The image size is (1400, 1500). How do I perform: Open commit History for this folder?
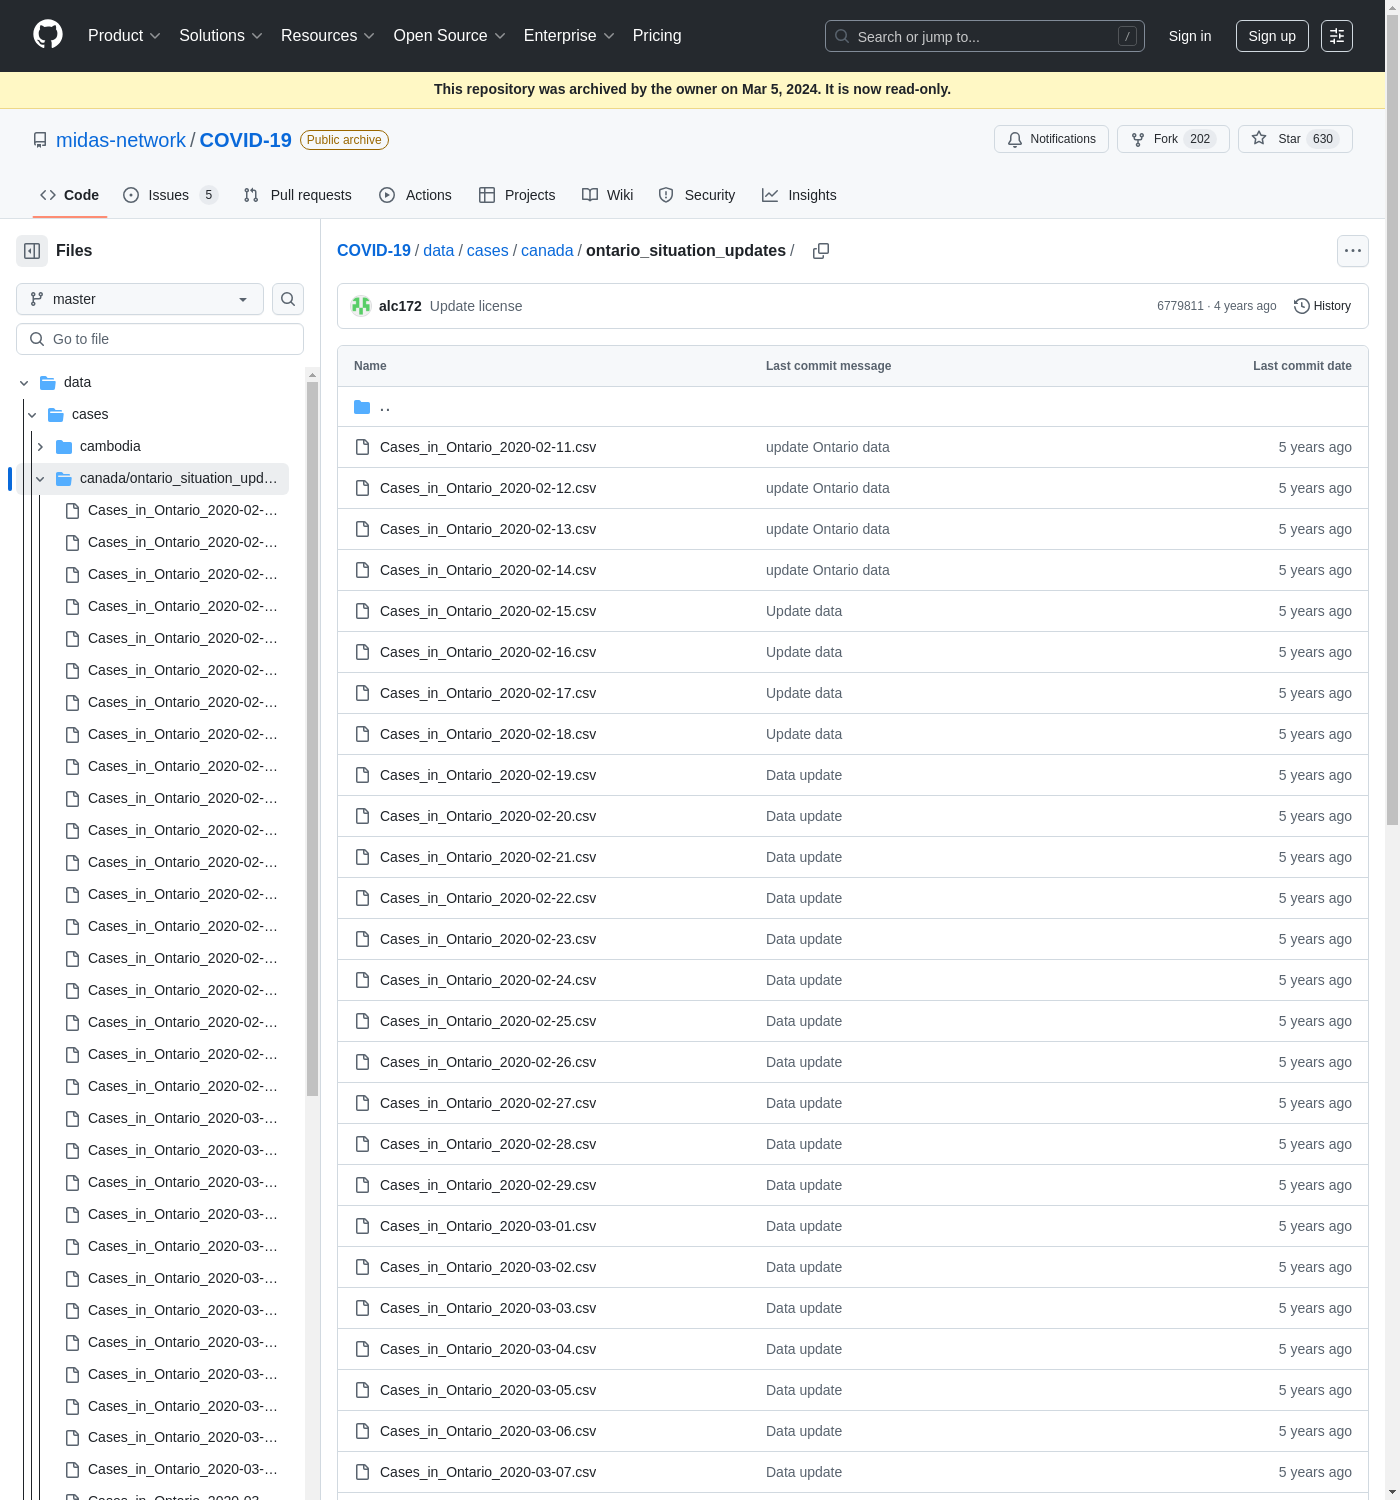click(1322, 306)
